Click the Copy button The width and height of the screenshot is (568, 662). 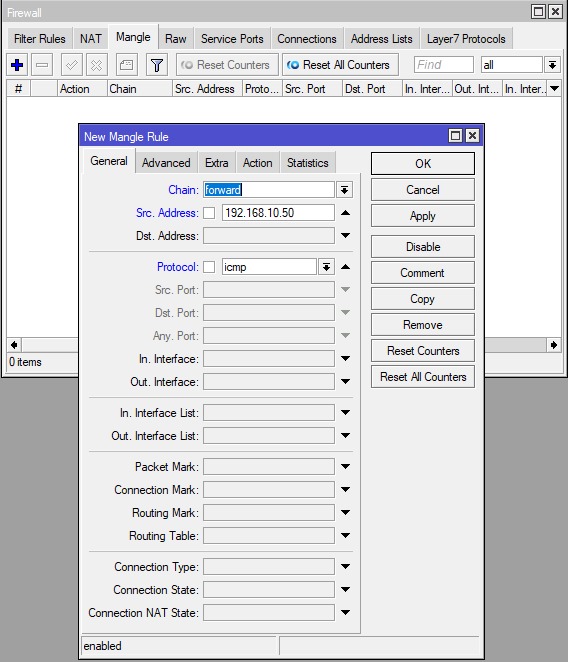423,299
